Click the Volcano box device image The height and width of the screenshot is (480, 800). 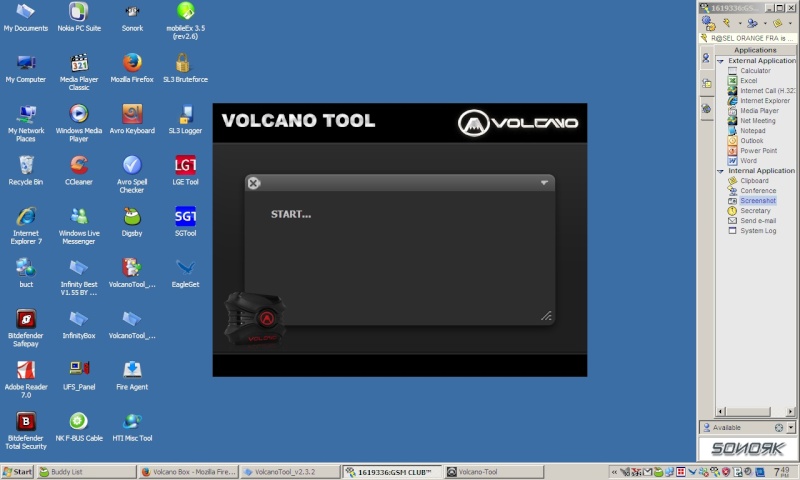coord(255,319)
